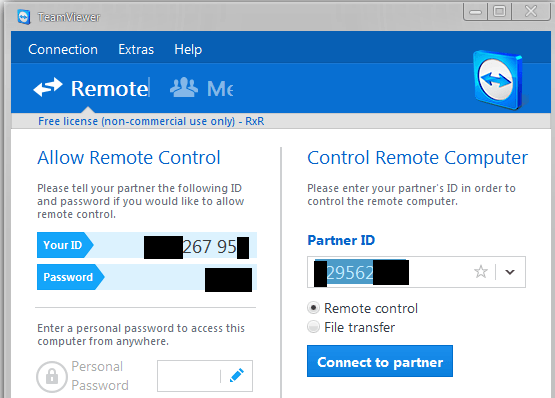Switch to the Remote tab

(x=91, y=88)
